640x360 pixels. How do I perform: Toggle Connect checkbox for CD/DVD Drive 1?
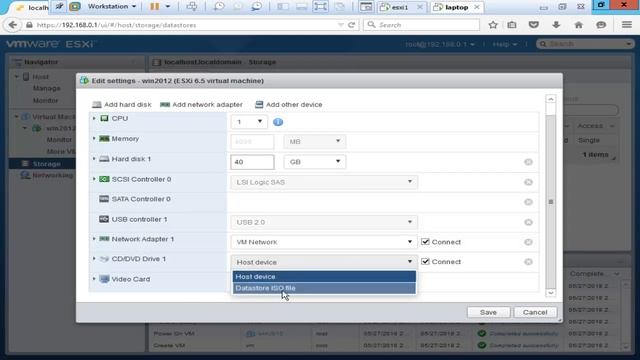[425, 262]
